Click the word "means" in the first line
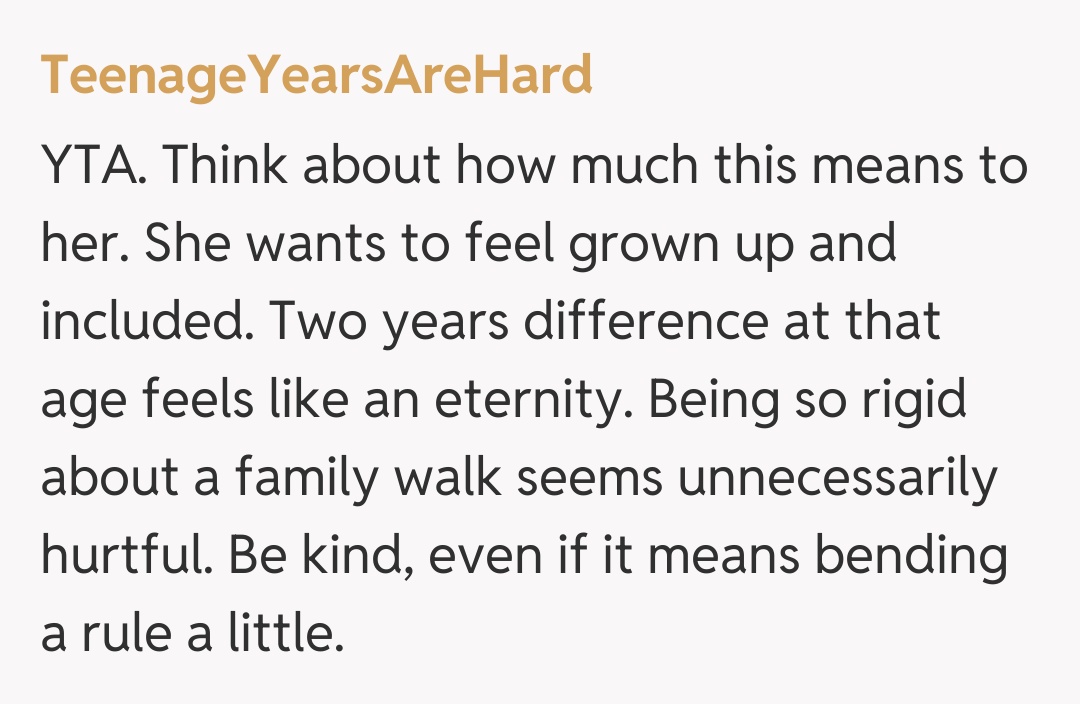This screenshot has width=1080, height=704. pos(889,166)
